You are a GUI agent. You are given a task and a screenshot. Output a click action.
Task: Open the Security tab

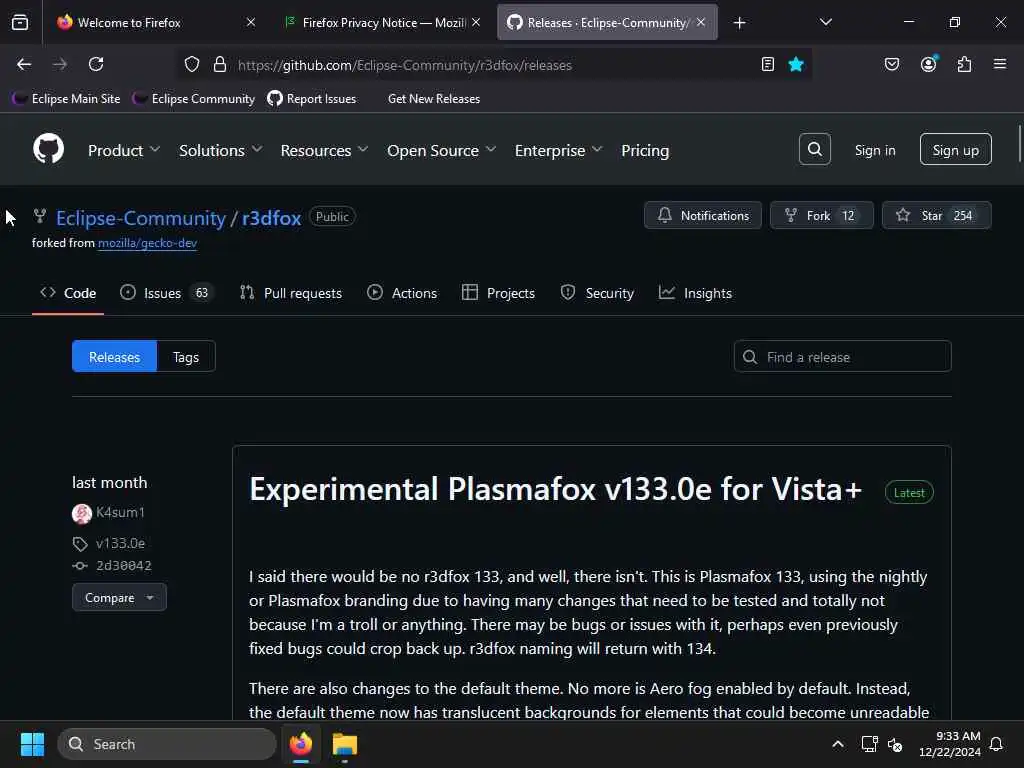(597, 293)
